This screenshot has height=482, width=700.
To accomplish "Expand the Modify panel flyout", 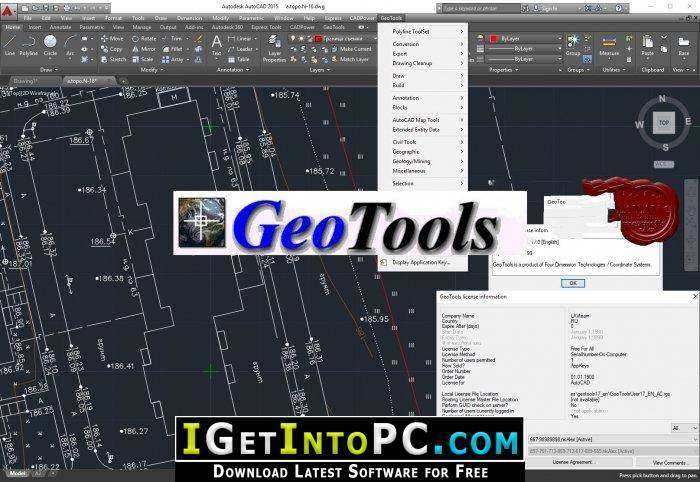I will coord(152,70).
